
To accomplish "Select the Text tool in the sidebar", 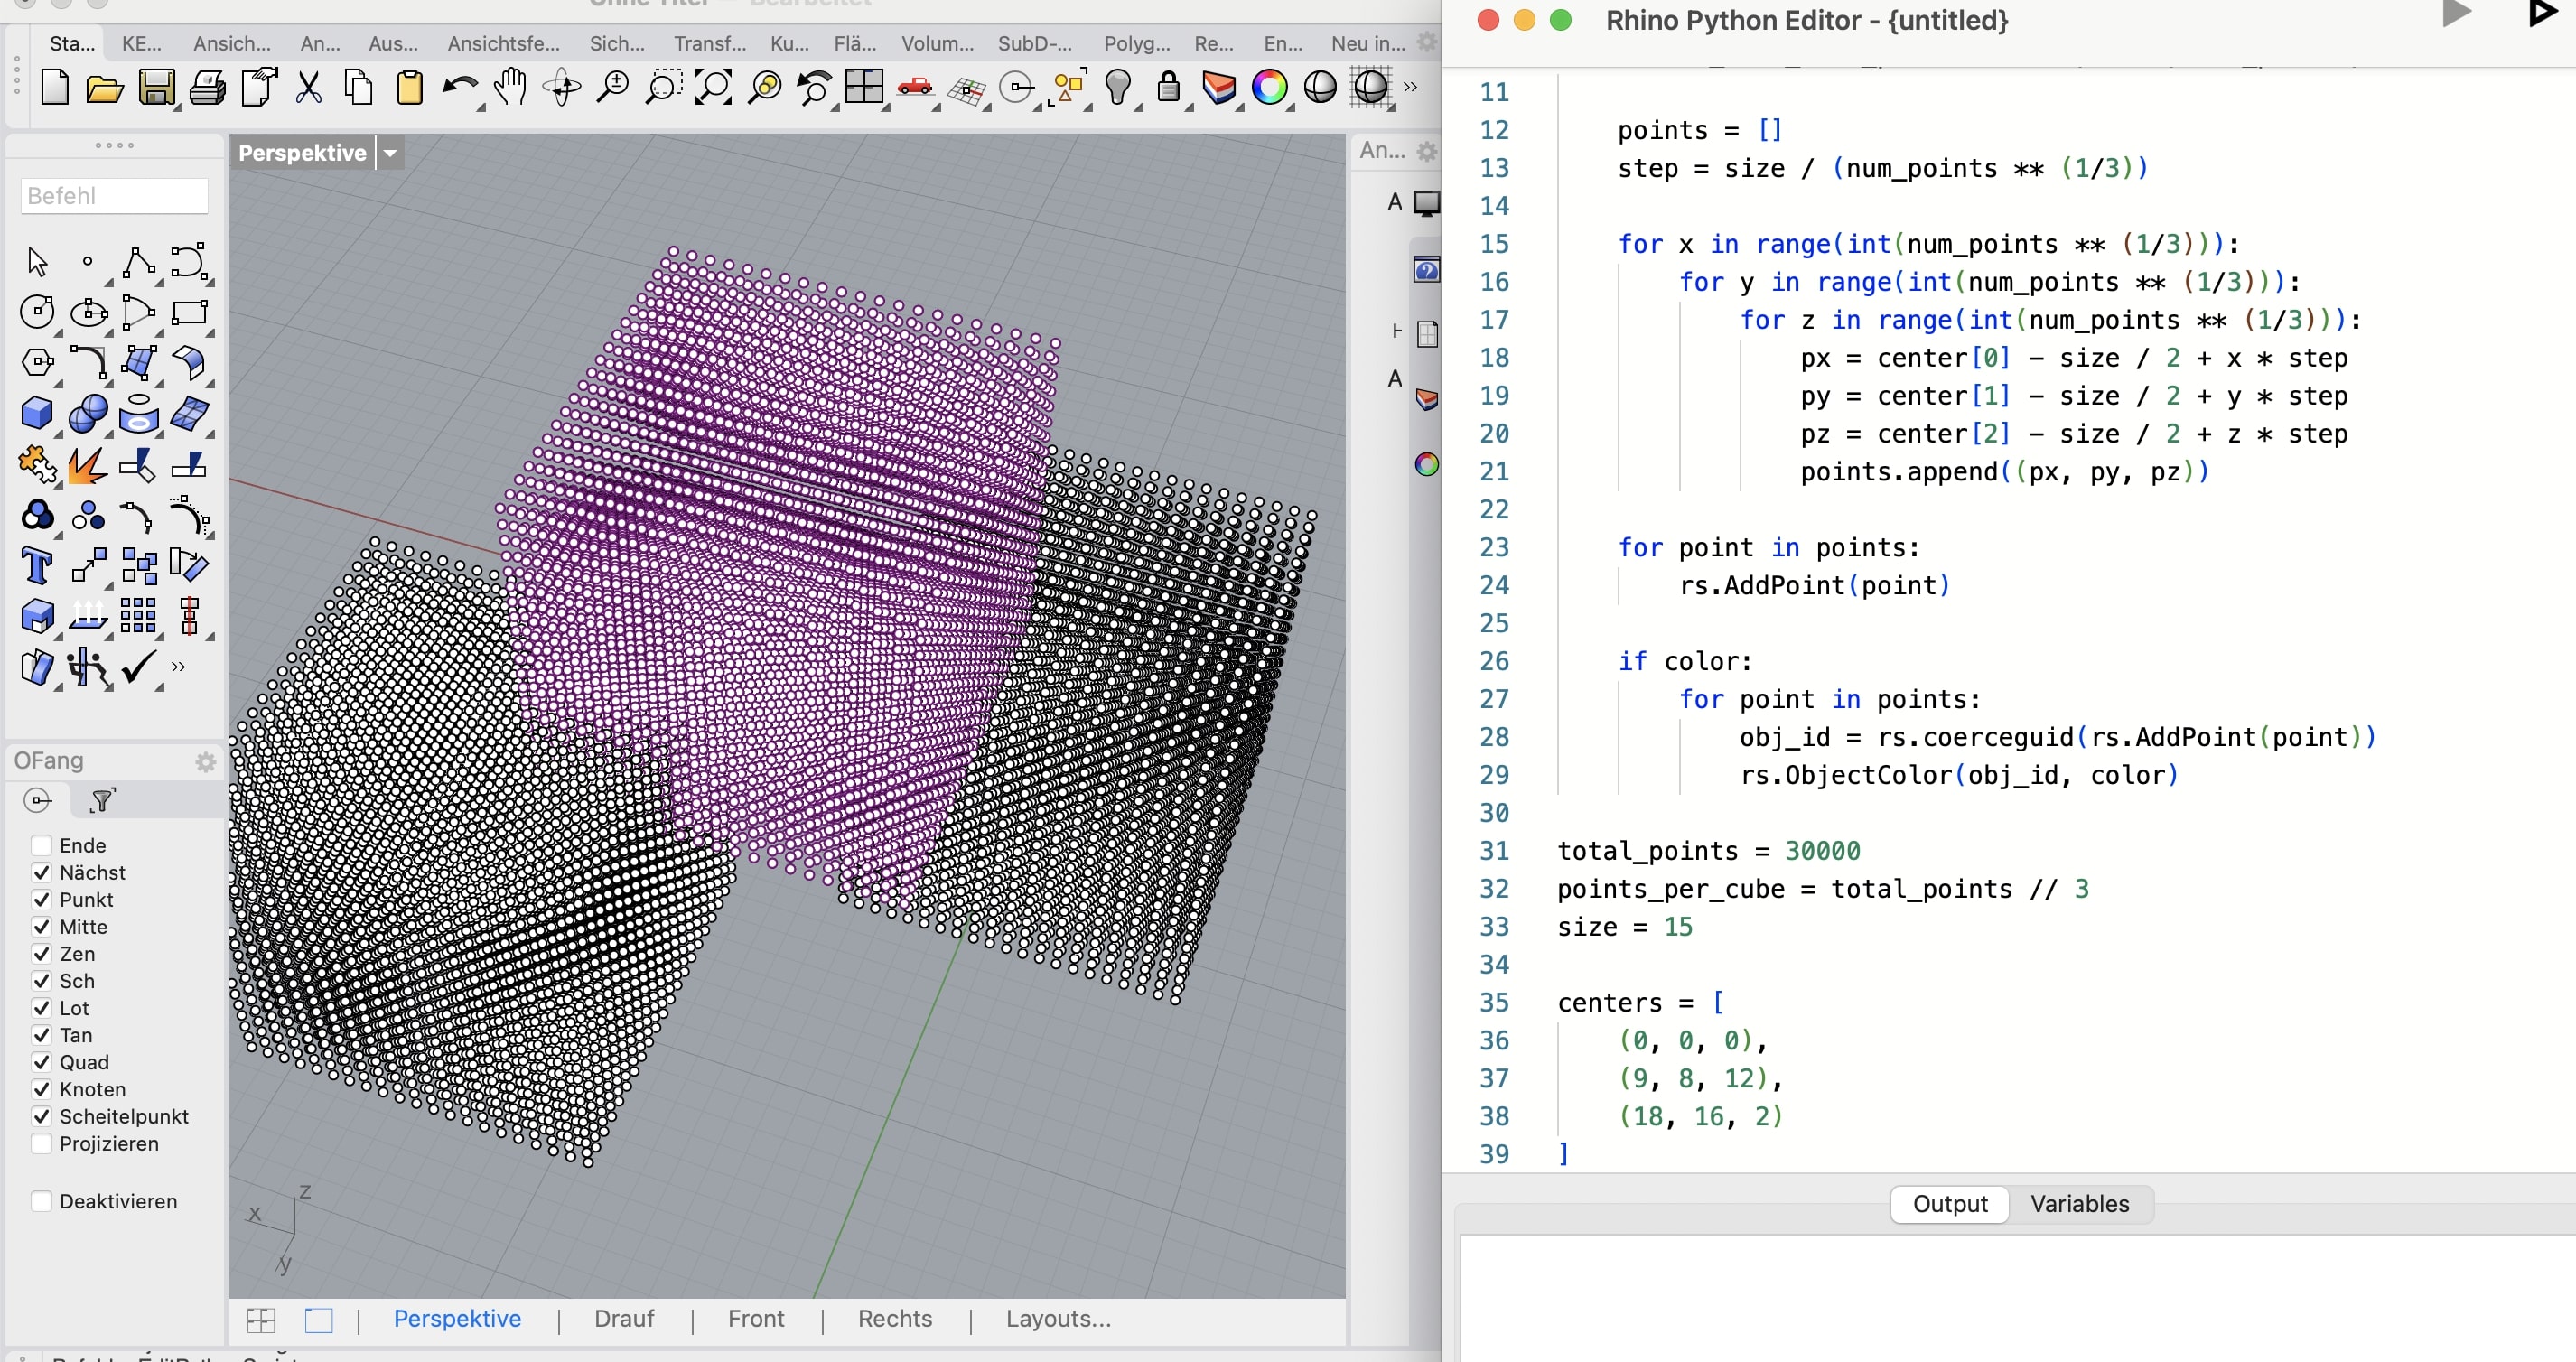I will (37, 565).
